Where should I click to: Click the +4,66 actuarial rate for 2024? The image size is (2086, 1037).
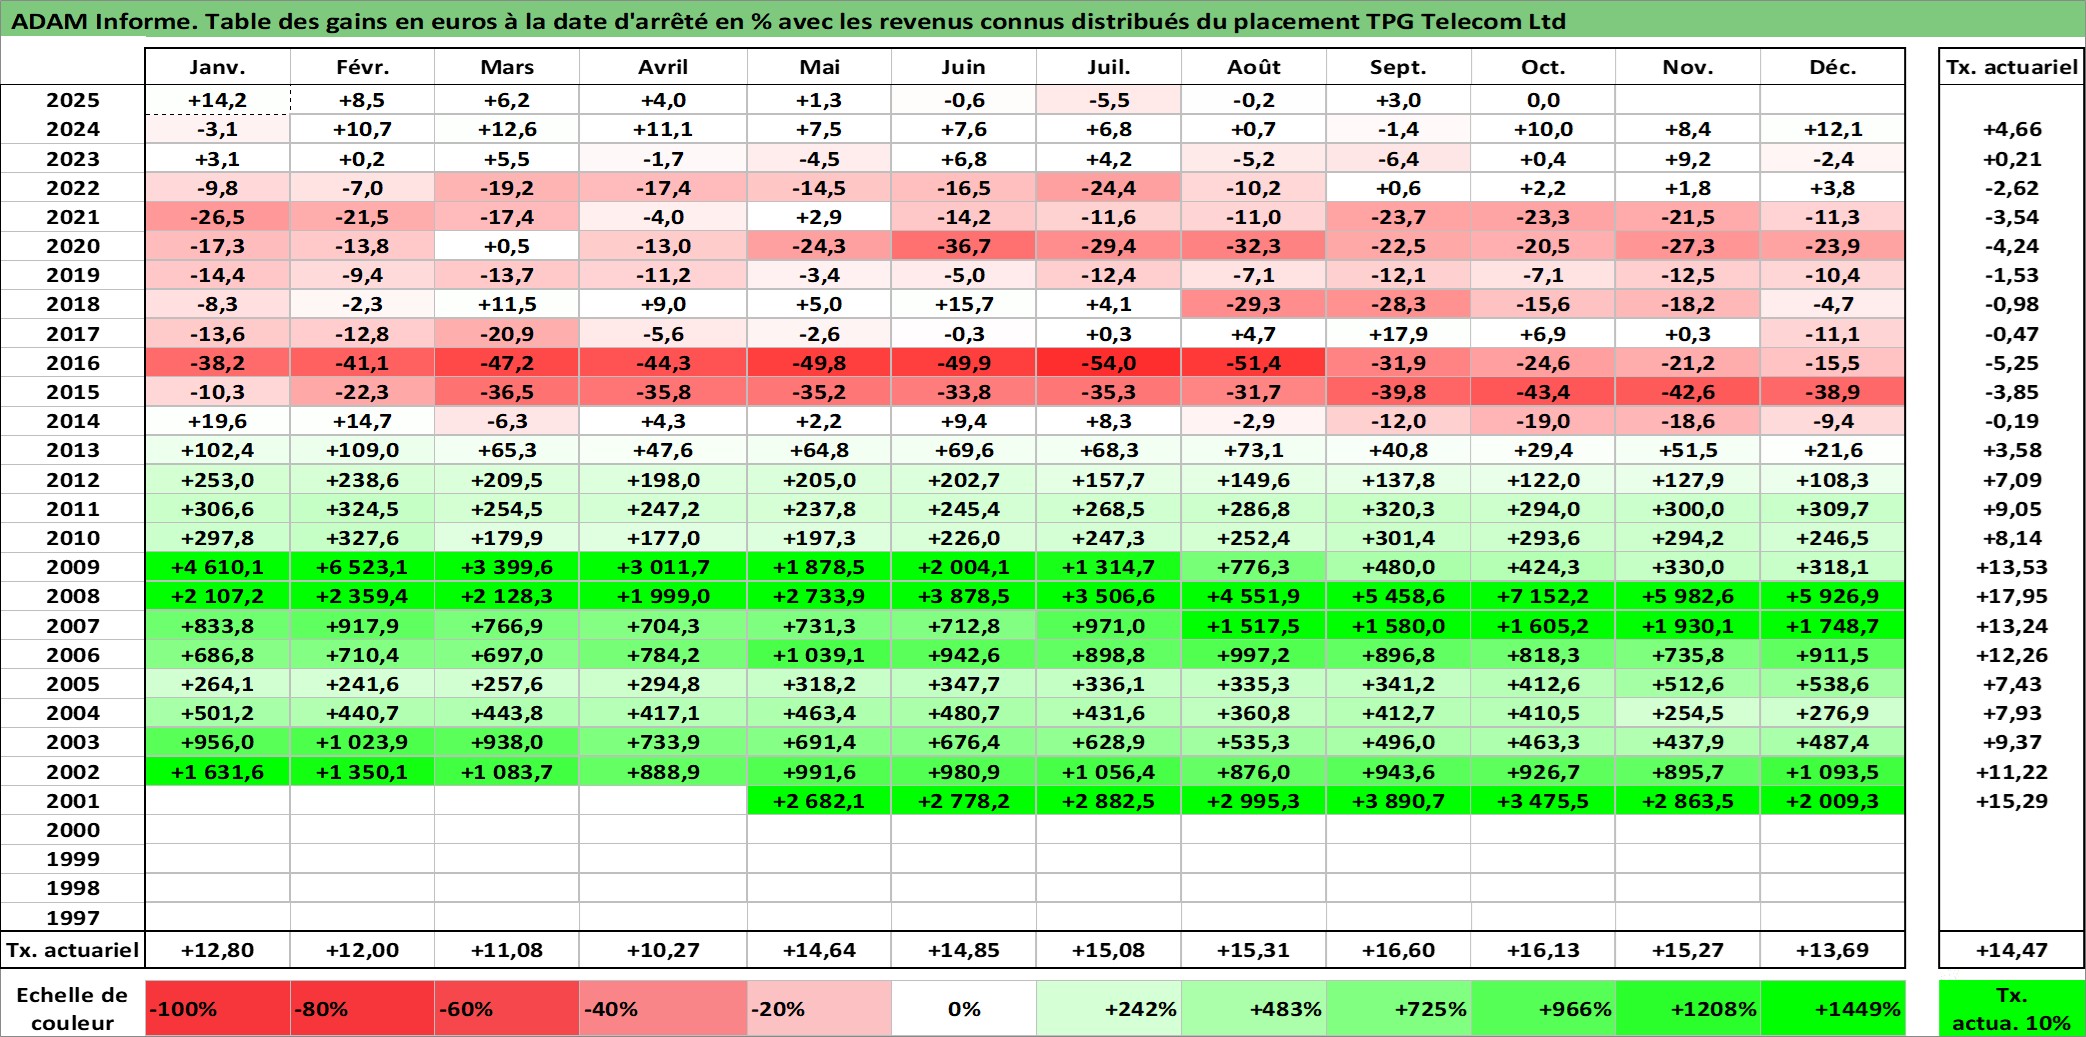(x=2012, y=129)
